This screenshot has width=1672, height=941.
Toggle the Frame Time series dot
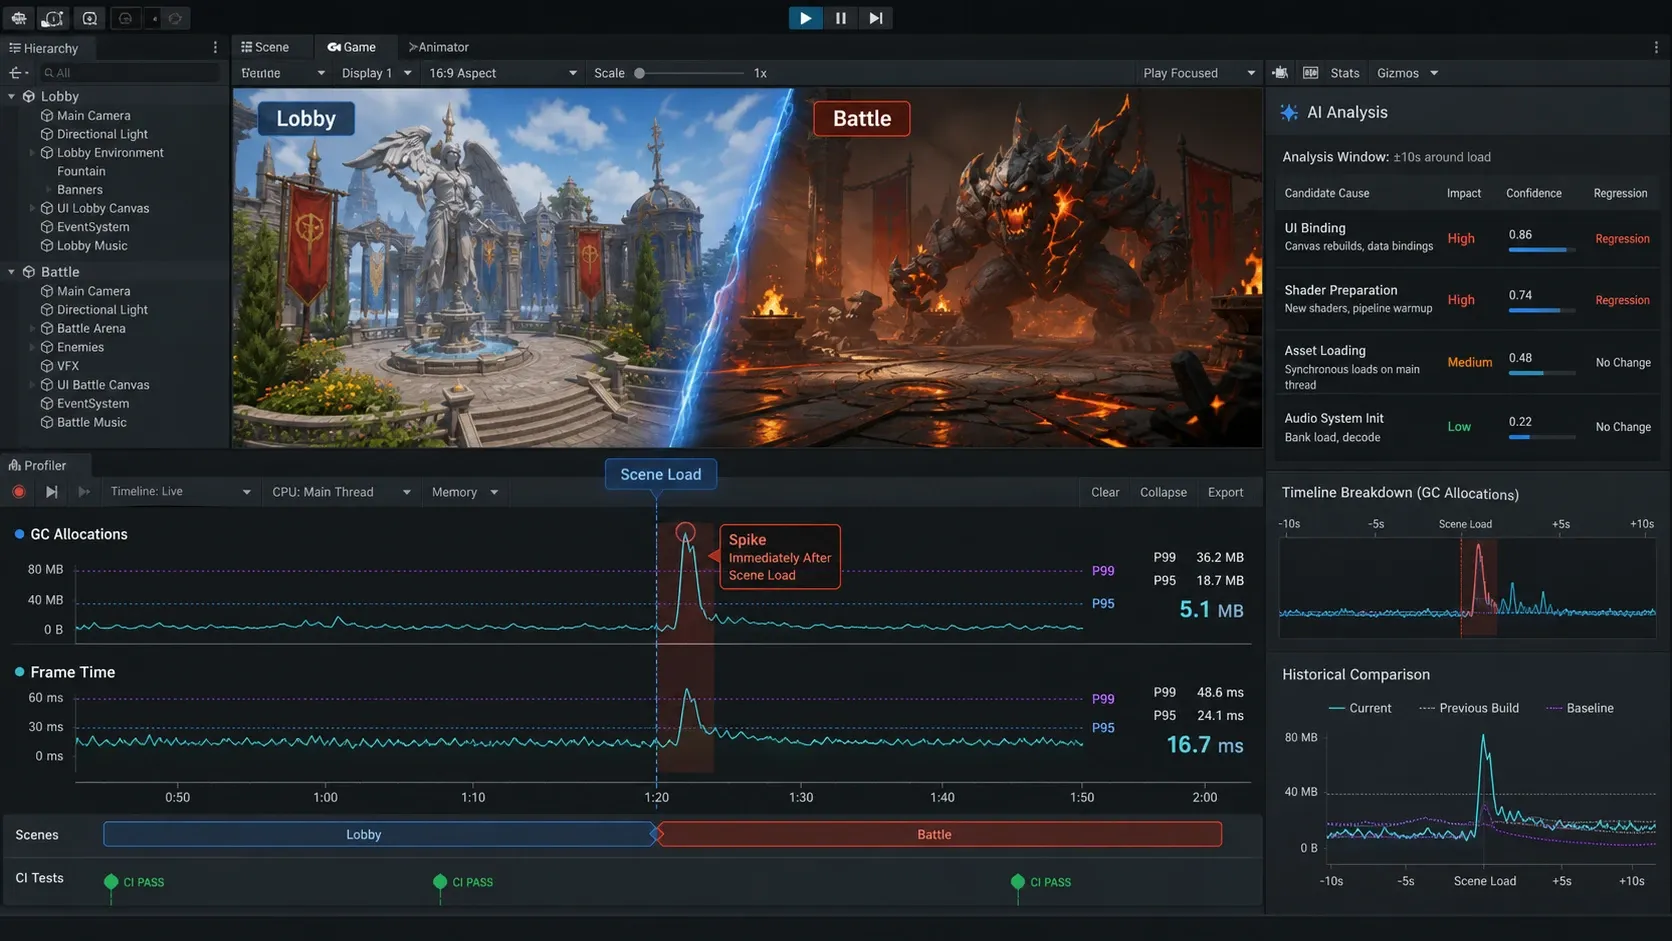(x=19, y=672)
